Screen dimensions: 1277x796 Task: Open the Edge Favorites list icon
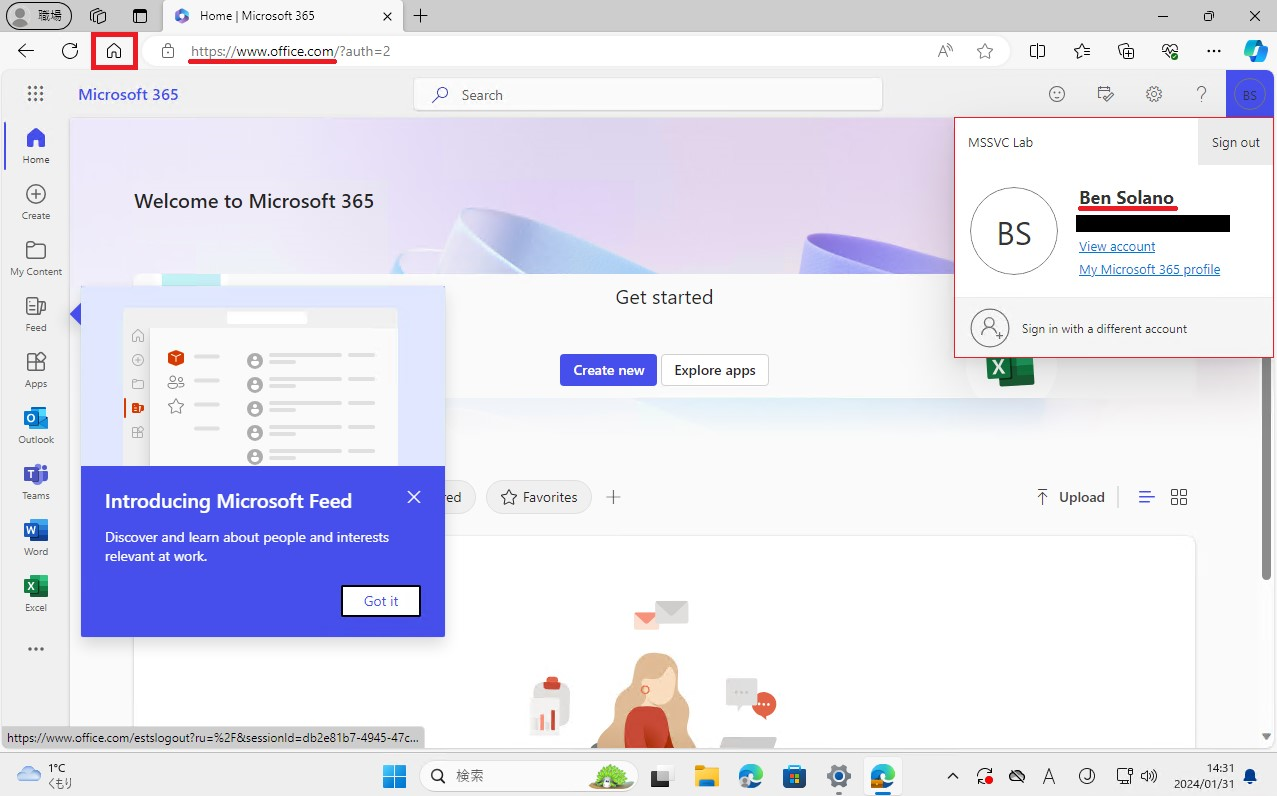tap(1082, 51)
